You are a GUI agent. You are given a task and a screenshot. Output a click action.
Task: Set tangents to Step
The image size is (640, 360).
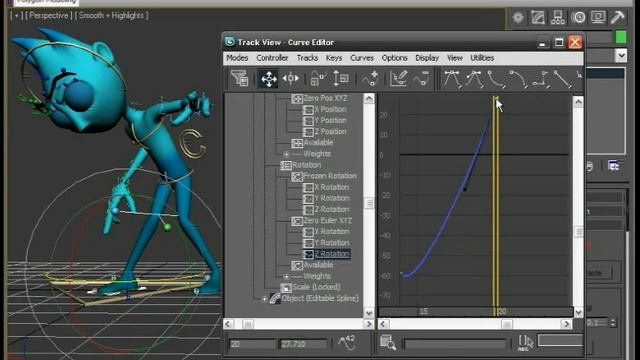click(540, 79)
